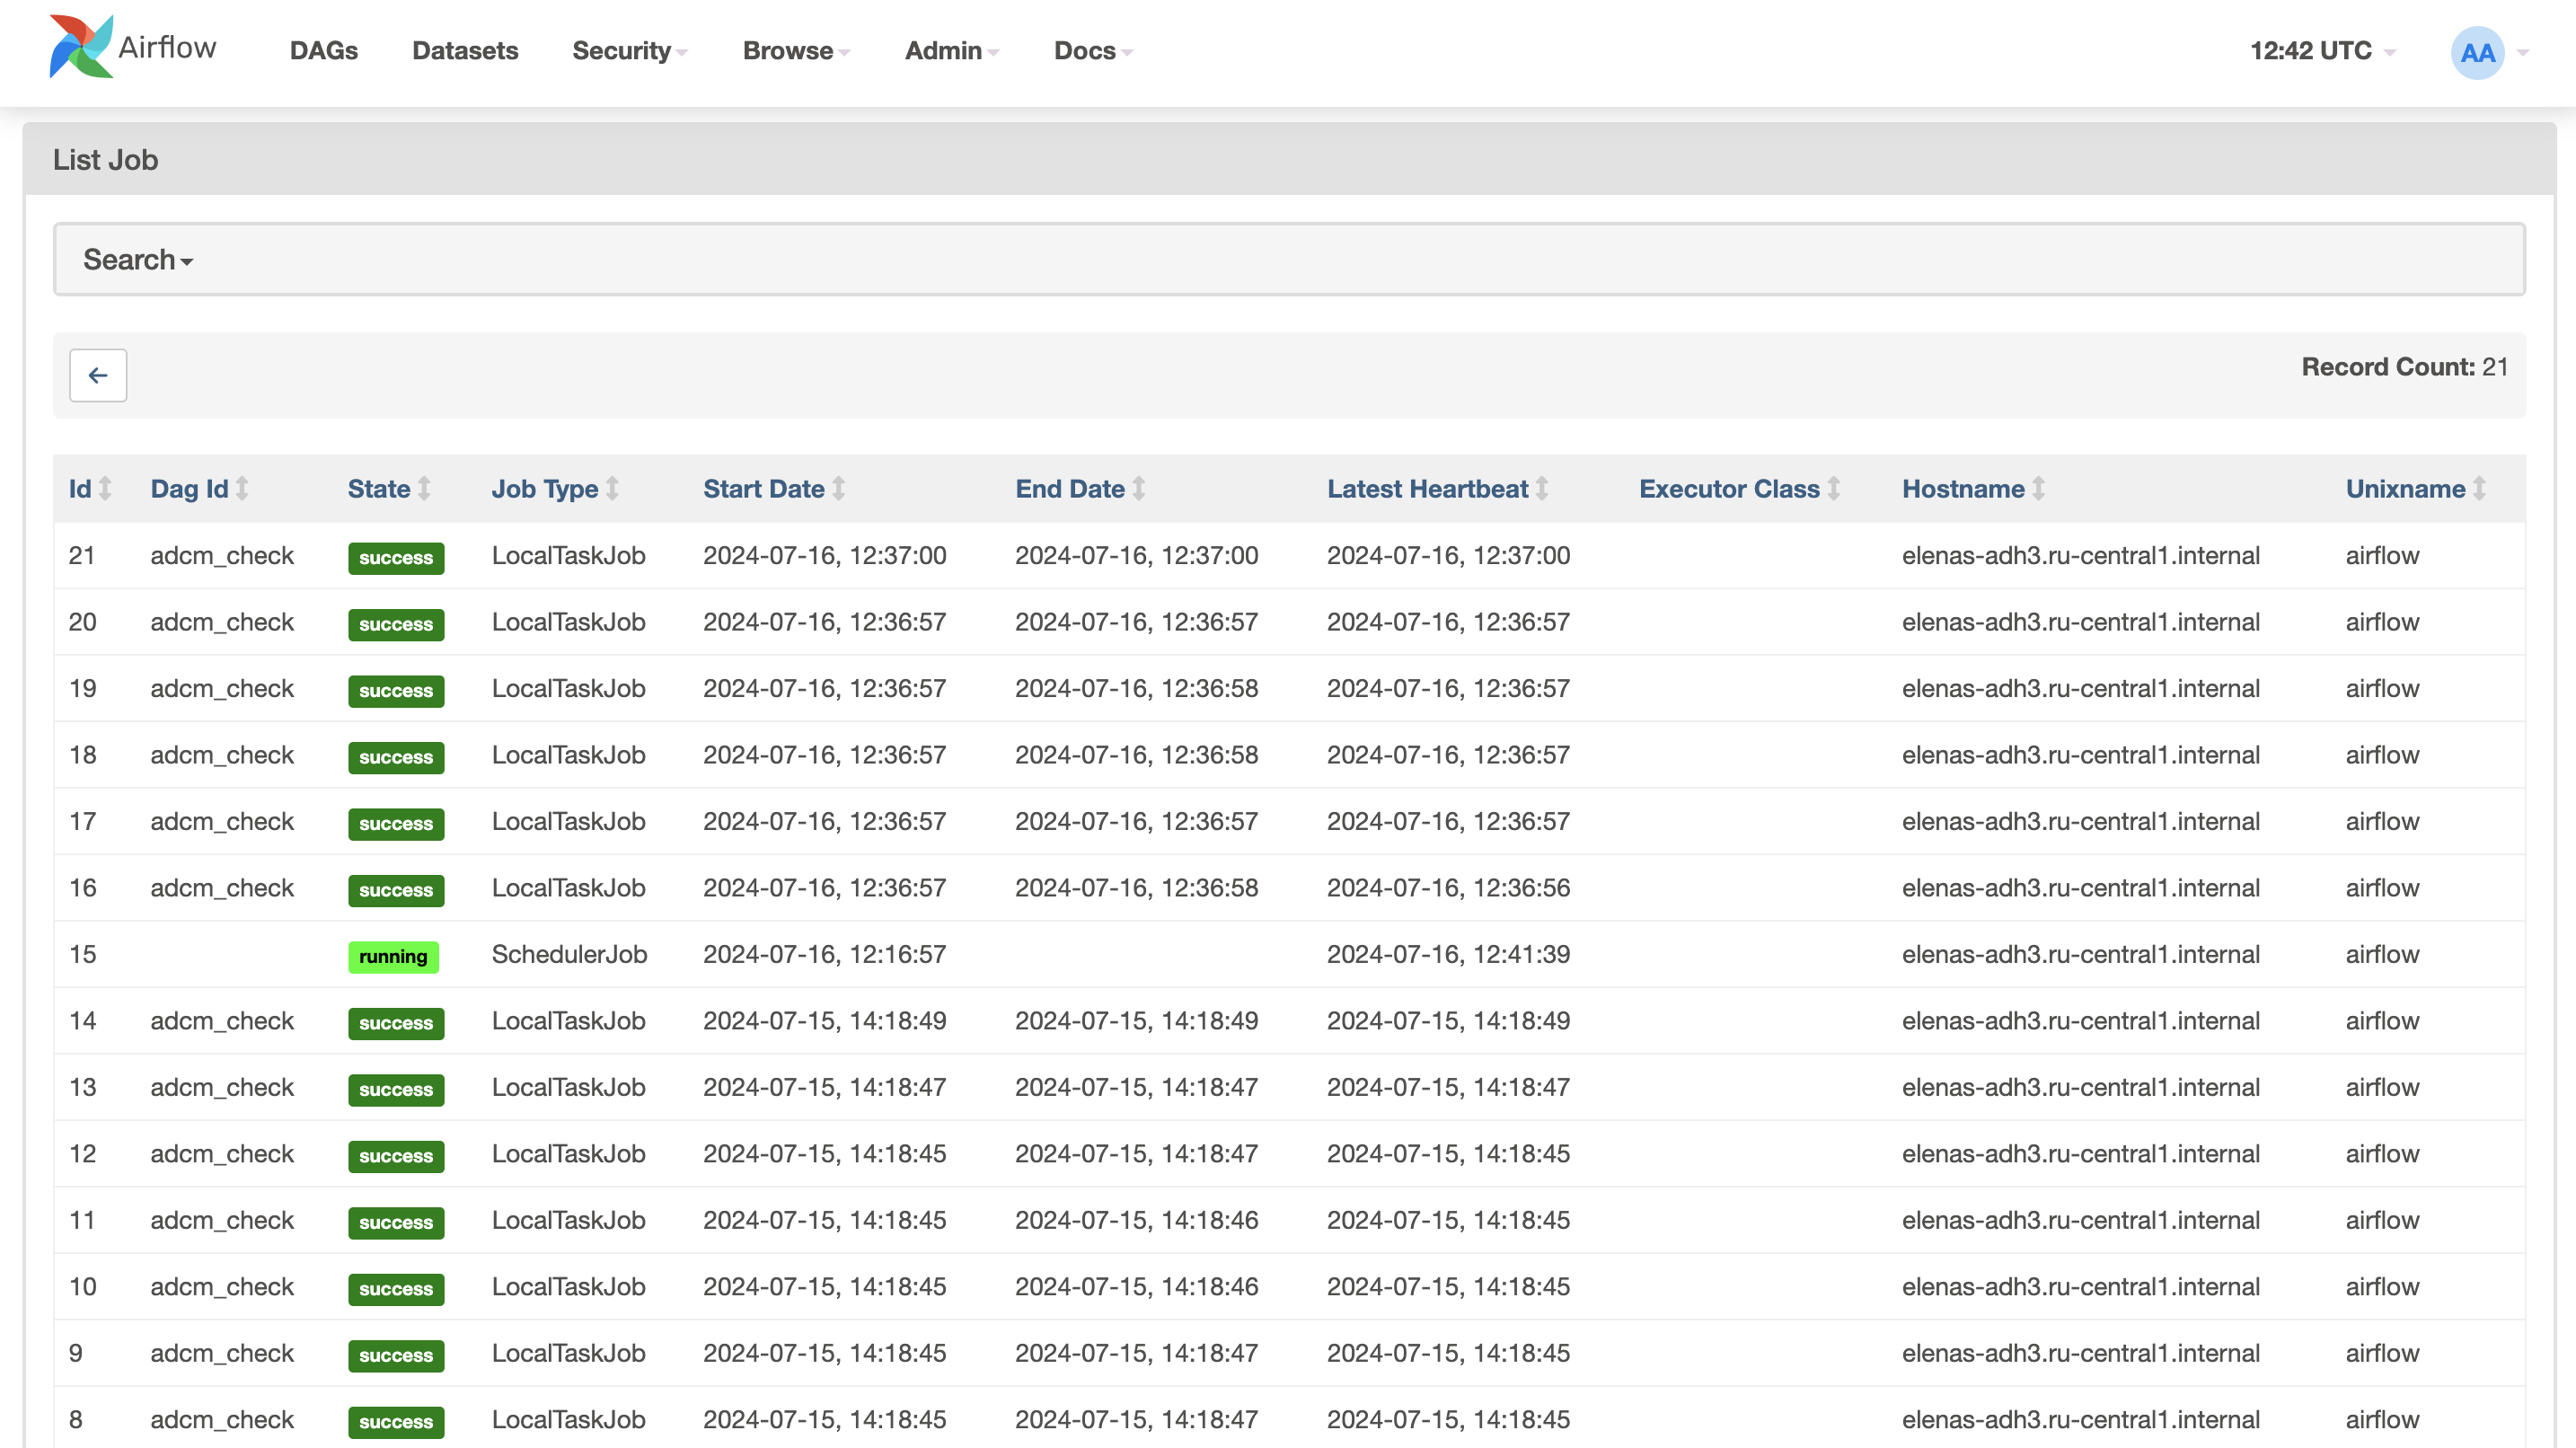Screen dimensions: 2576x1448
Task: Expand the Search filter dropdown
Action: click(x=137, y=260)
